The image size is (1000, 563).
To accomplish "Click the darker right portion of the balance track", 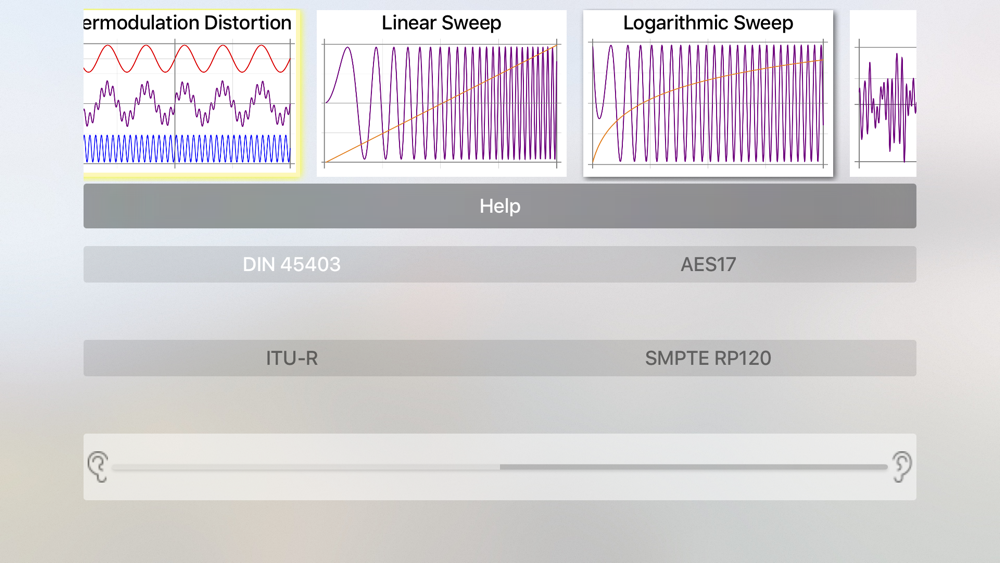I will 694,467.
